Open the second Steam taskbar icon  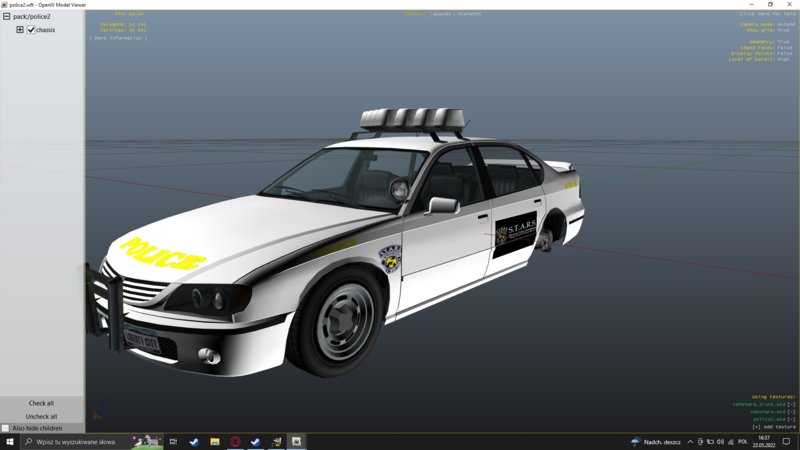point(256,441)
